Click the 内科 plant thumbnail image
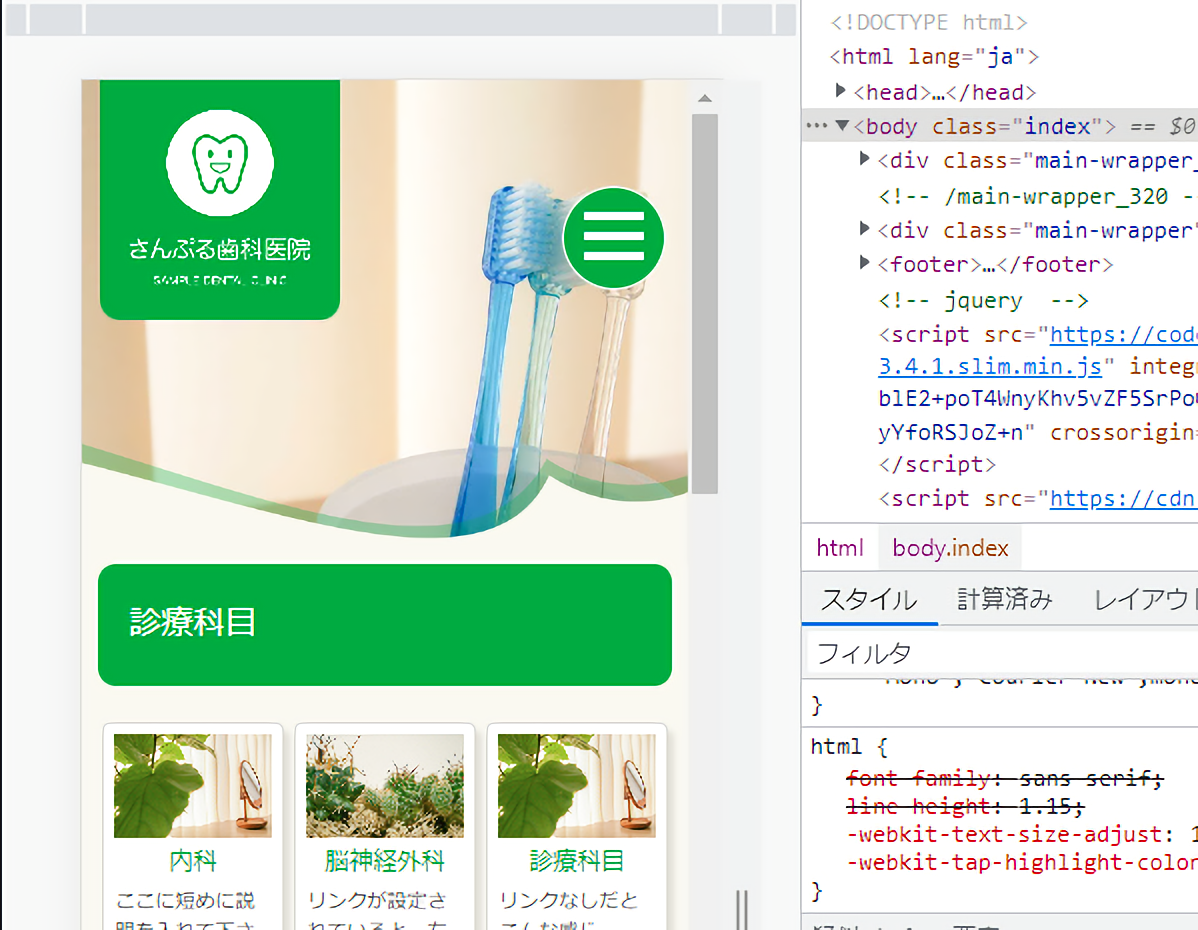 193,786
